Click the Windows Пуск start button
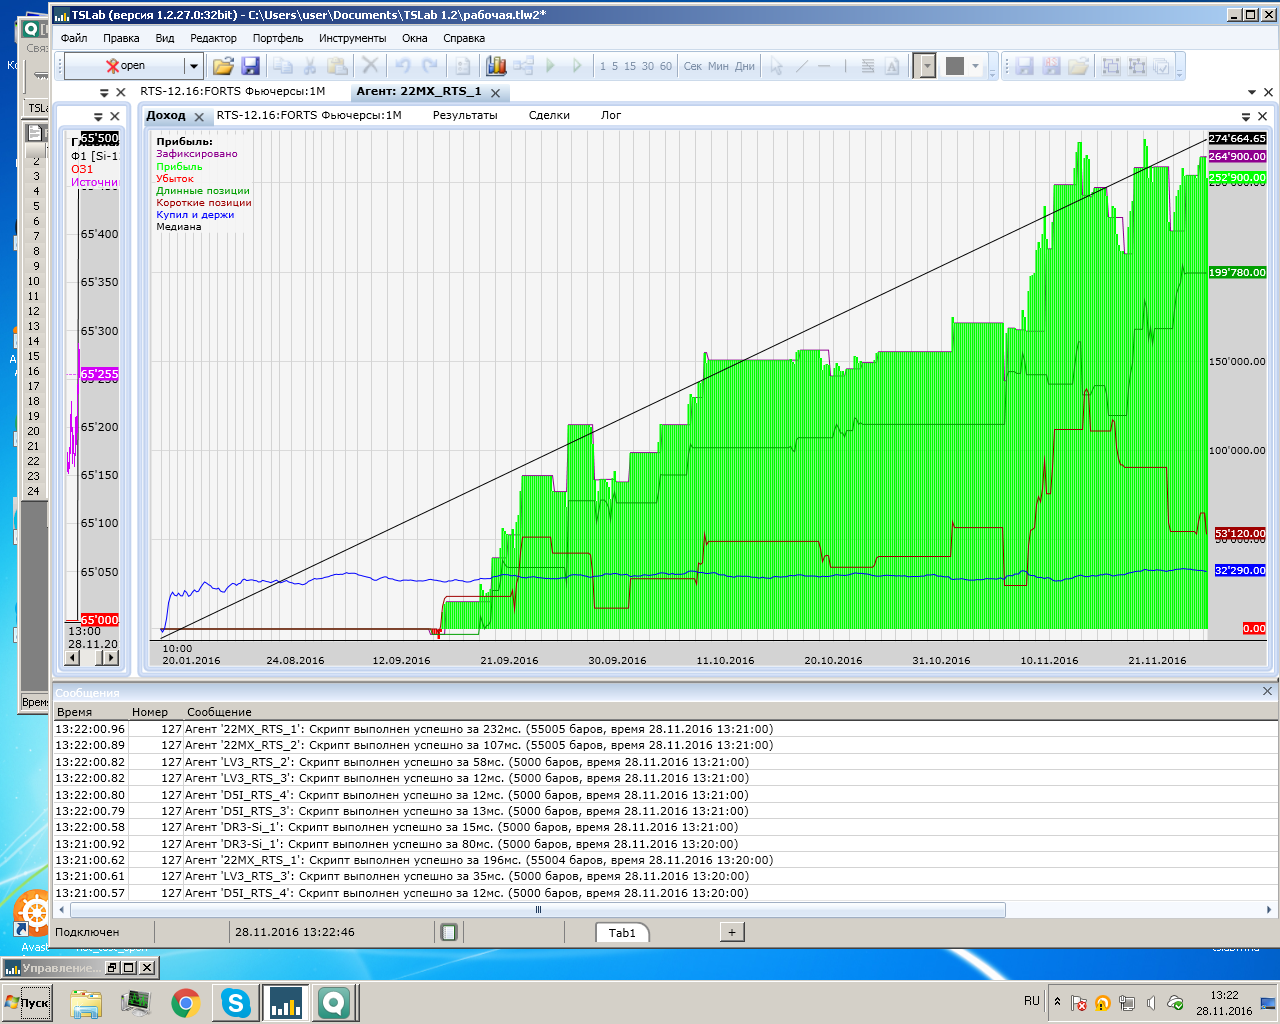 [x=28, y=1002]
